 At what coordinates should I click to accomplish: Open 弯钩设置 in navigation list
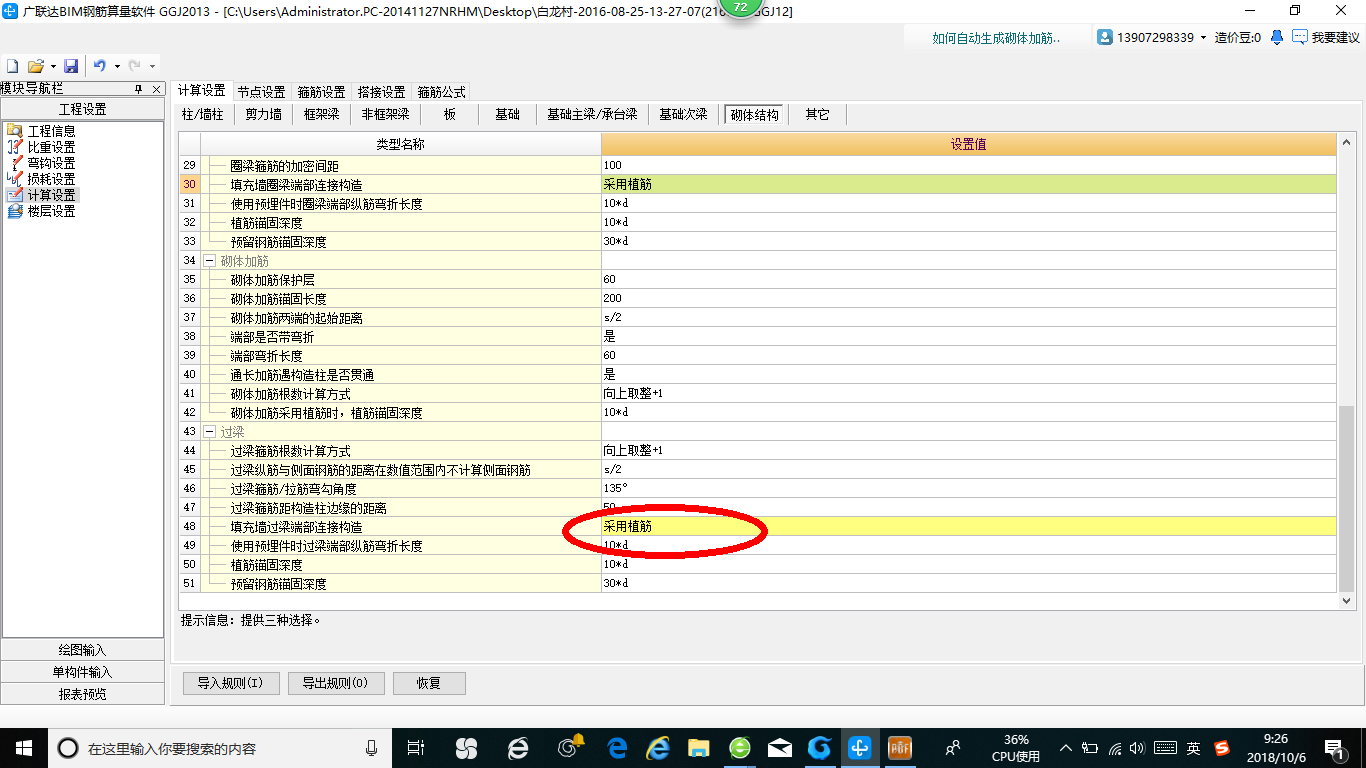pos(51,163)
